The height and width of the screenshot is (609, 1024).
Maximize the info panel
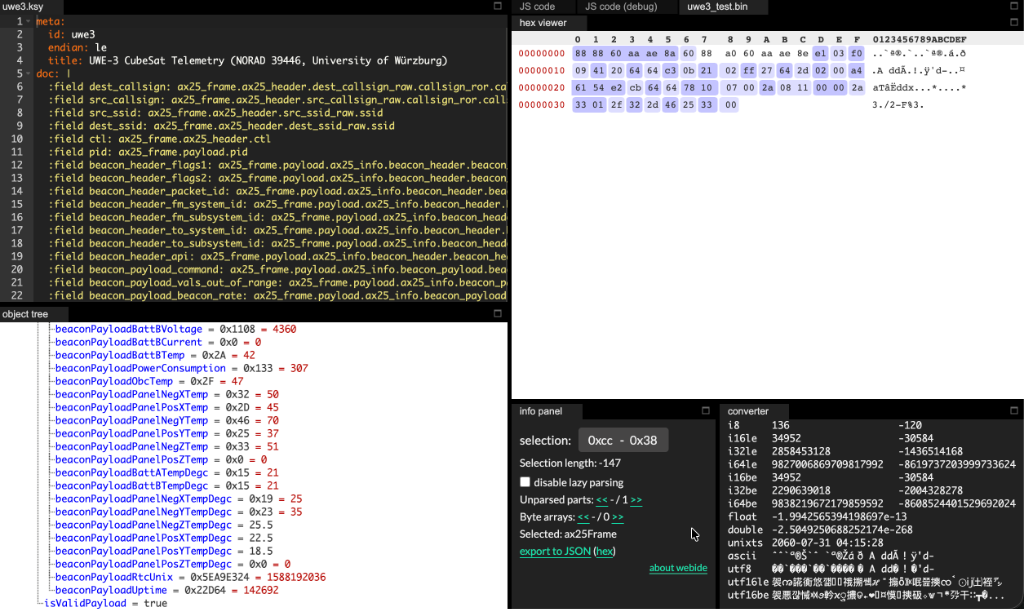pyautogui.click(x=705, y=411)
